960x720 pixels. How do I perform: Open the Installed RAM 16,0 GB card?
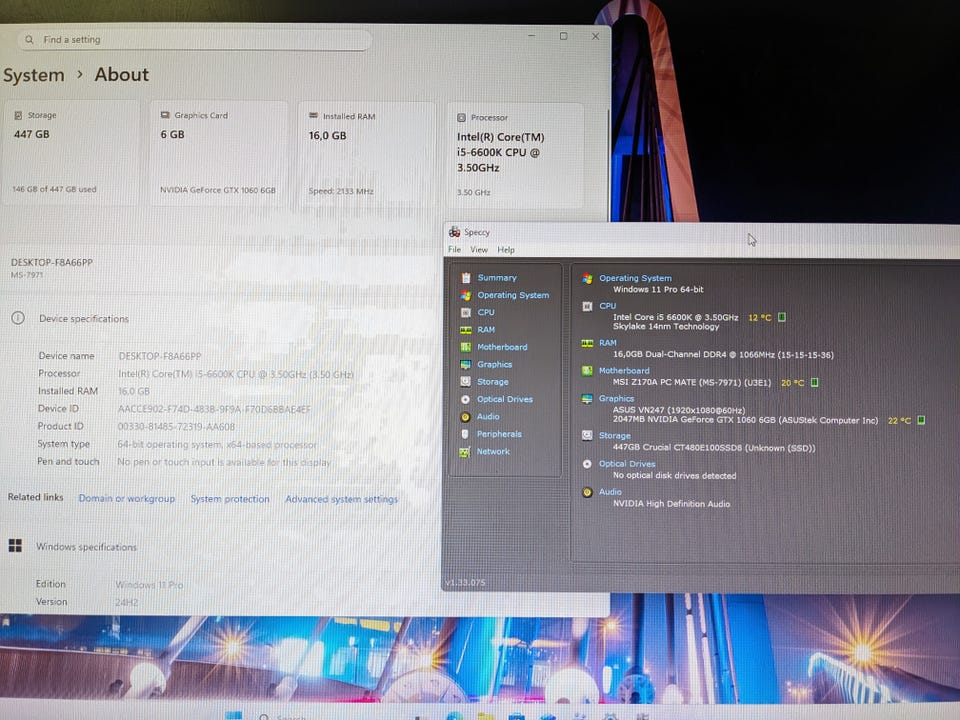(x=367, y=154)
